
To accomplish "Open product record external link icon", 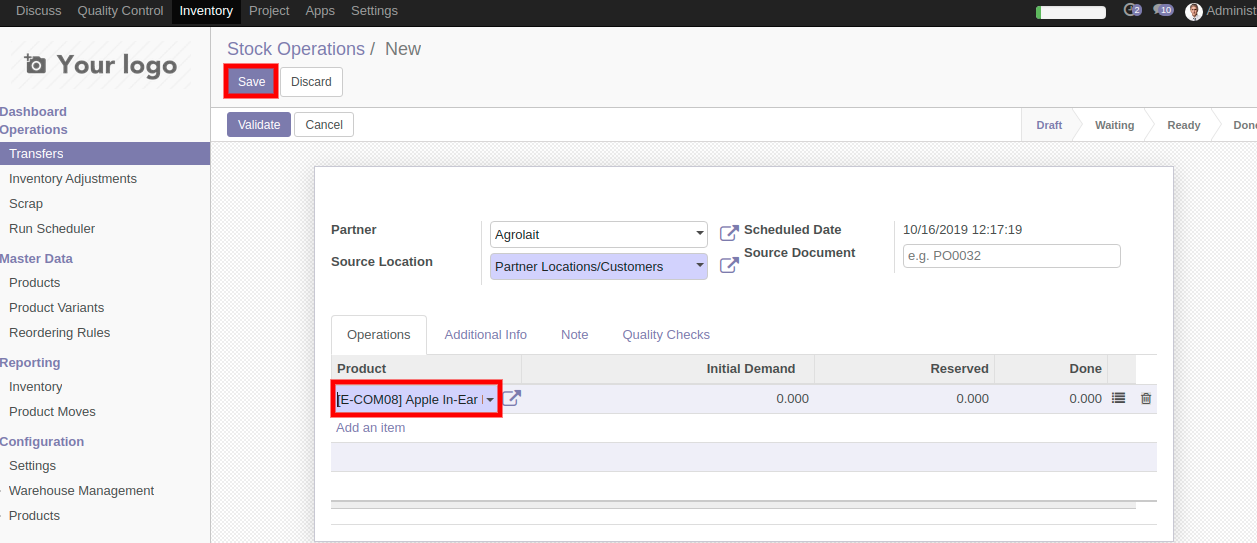I will tap(512, 398).
